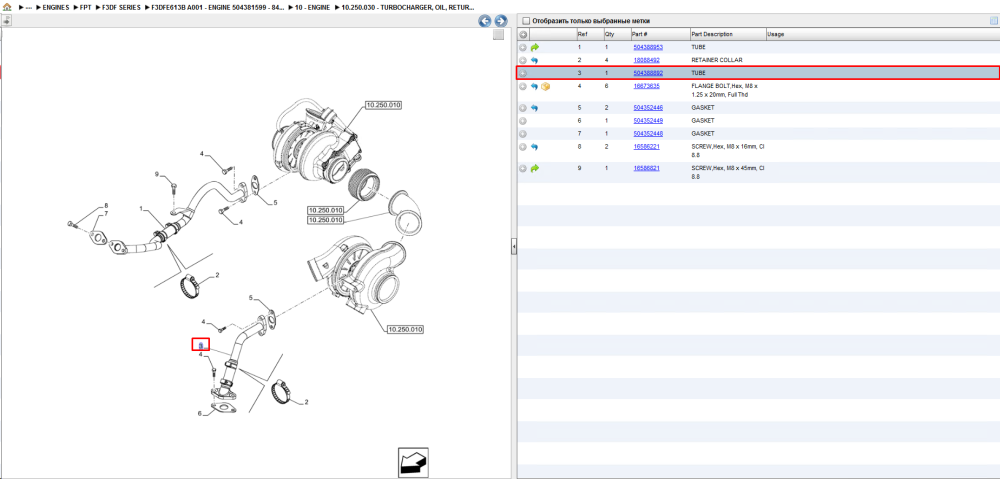The height and width of the screenshot is (479, 1000).
Task: Select callout 9 on the diagram
Action: 156,173
